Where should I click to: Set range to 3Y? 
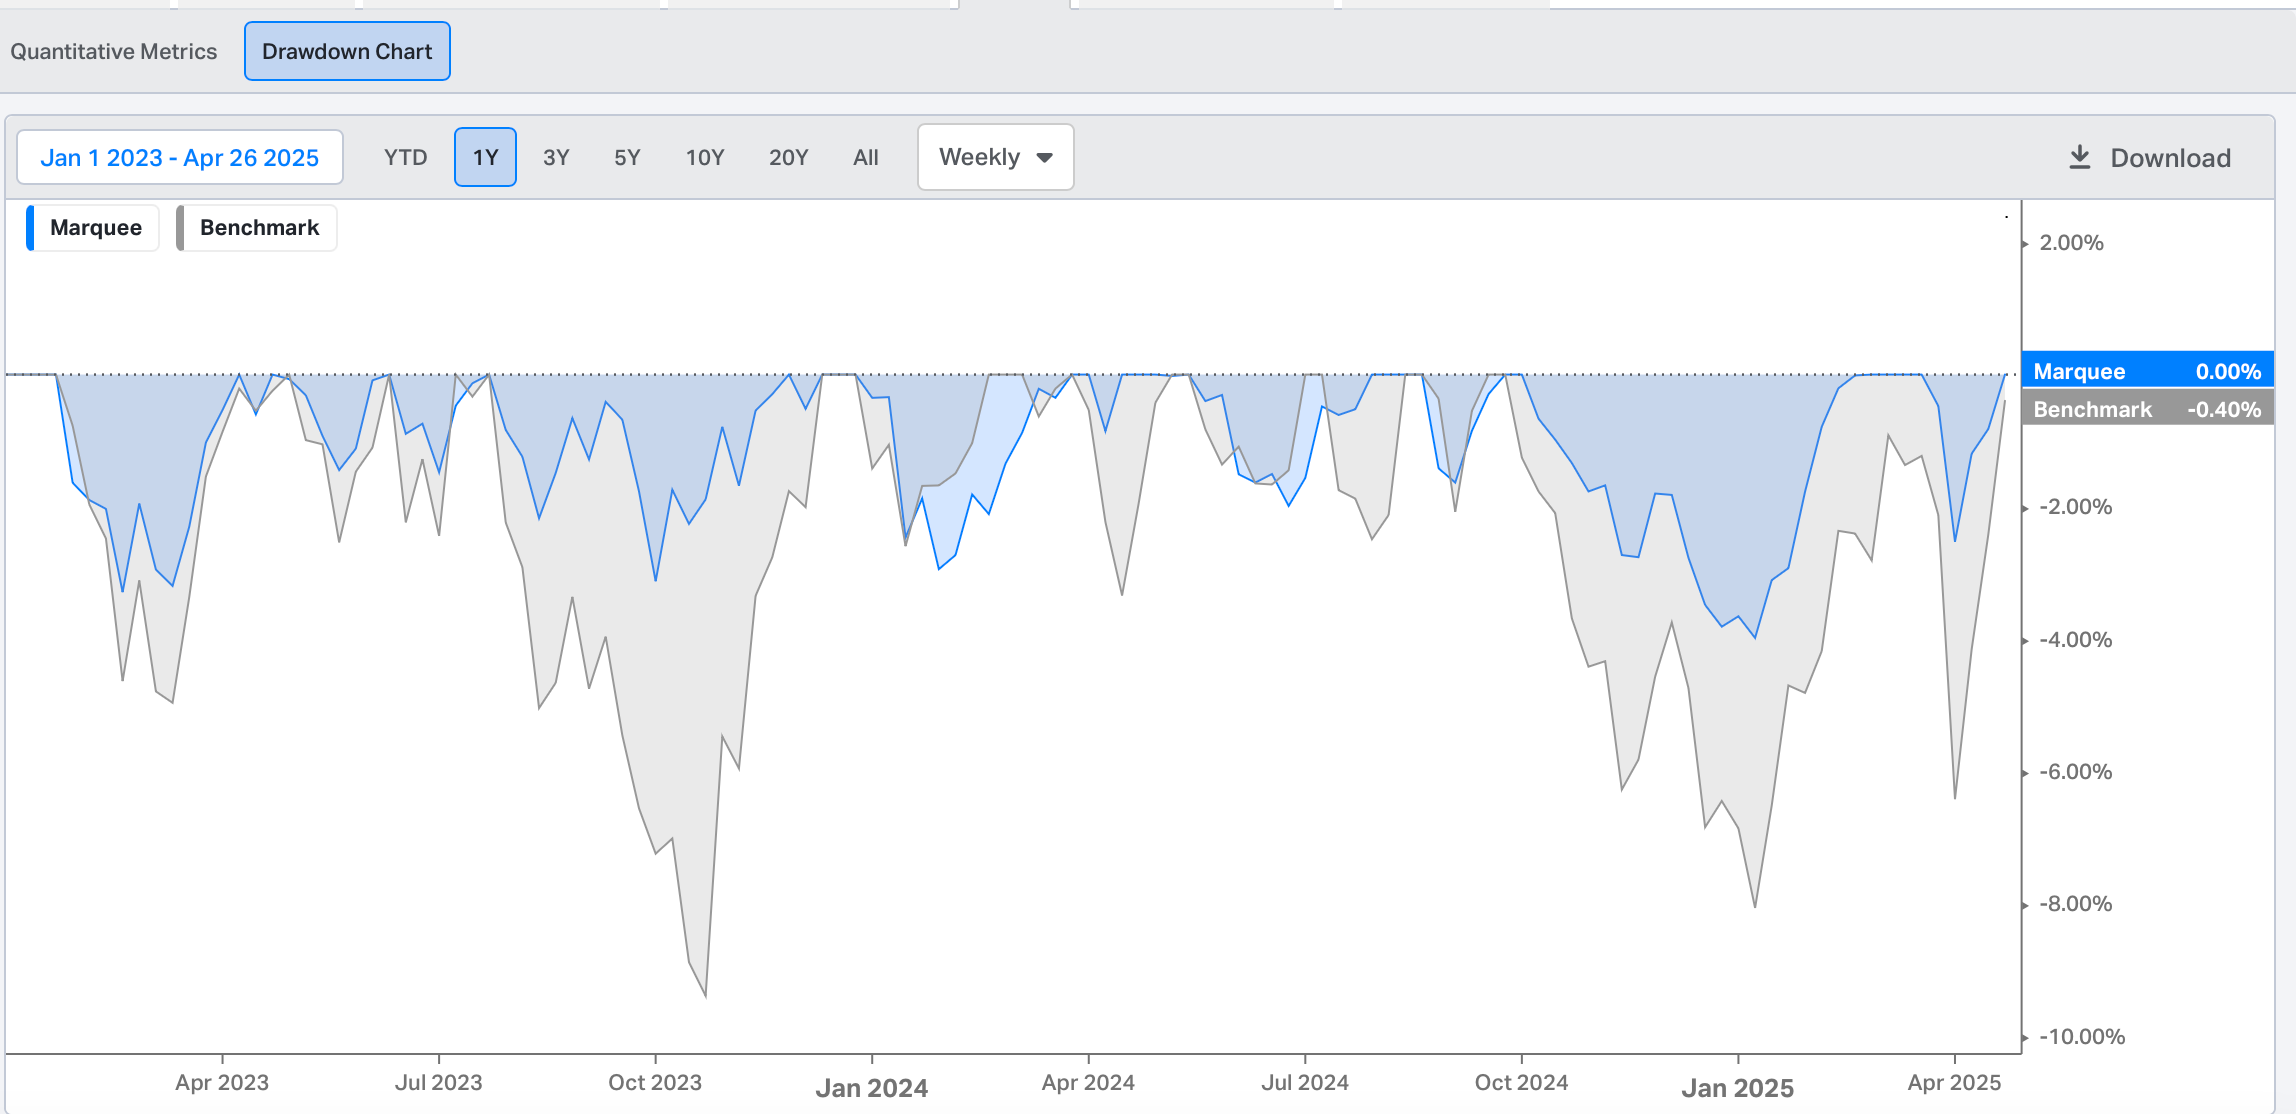click(556, 158)
